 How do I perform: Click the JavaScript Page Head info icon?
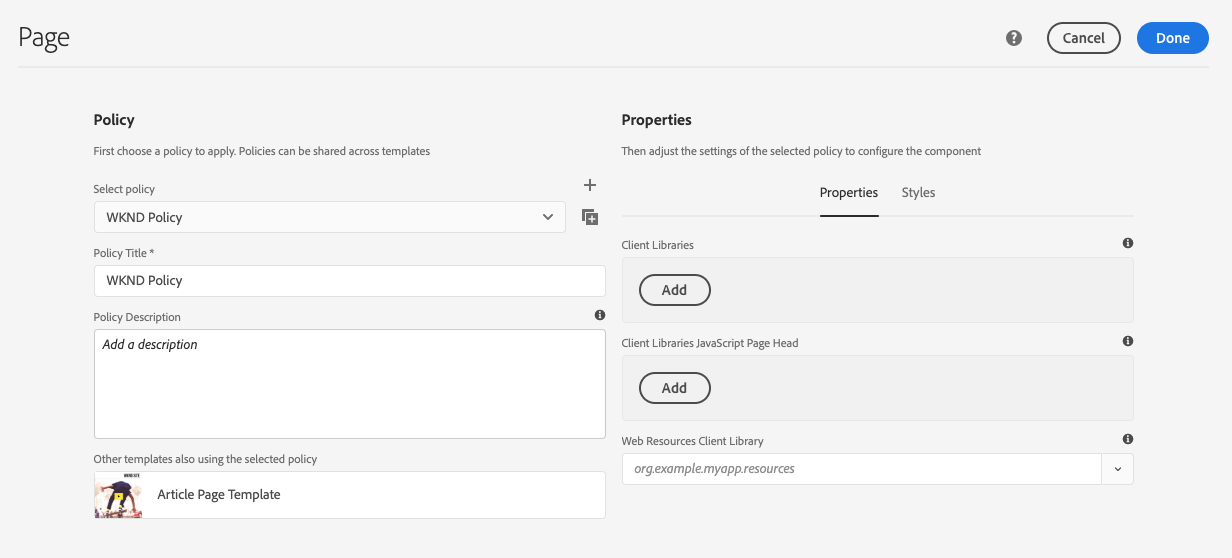(x=1128, y=341)
